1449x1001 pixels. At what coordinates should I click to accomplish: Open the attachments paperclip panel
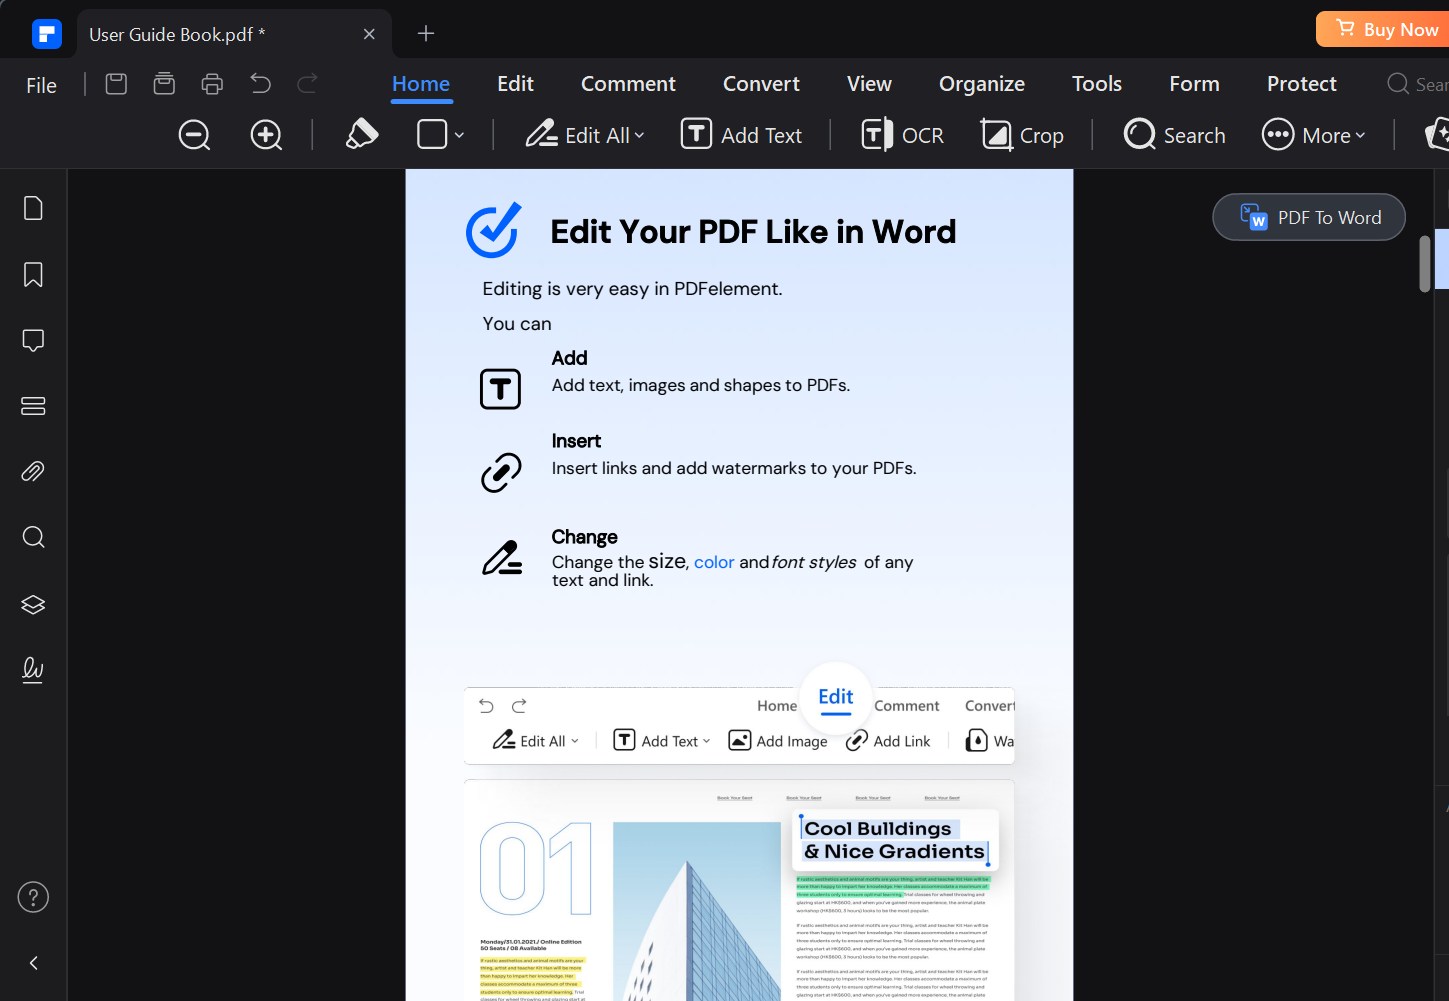click(x=33, y=471)
